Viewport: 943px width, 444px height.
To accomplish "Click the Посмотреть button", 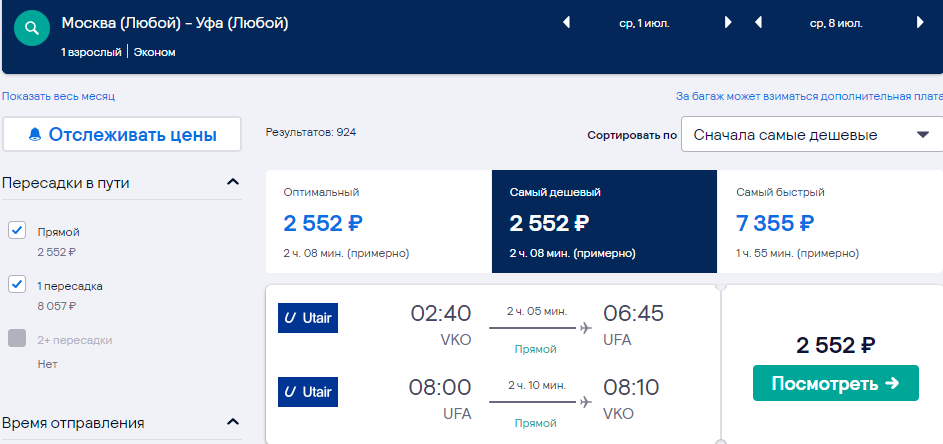I will tap(835, 383).
